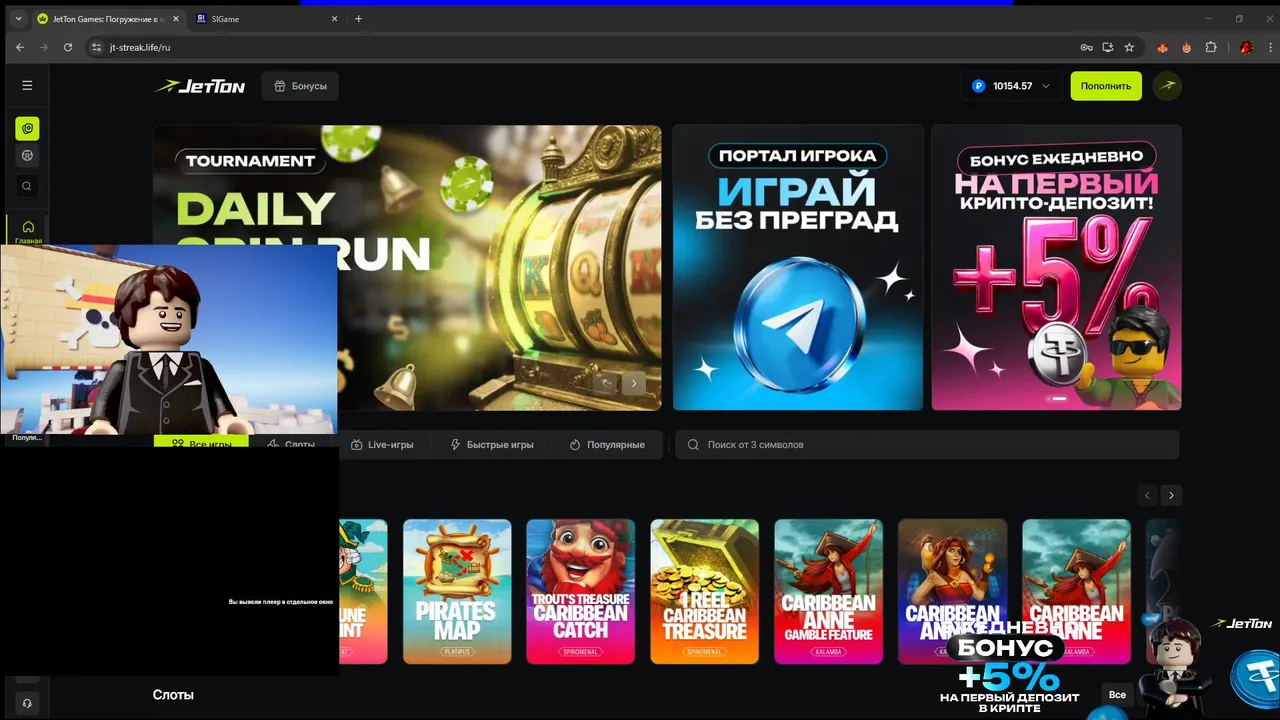Open the Extensions puzzle icon
Viewport: 1280px width, 720px height.
tap(1211, 47)
